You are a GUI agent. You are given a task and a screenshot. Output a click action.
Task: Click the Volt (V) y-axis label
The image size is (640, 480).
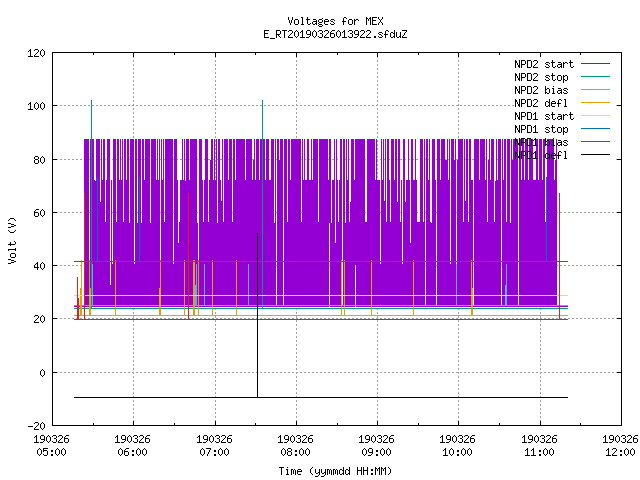click(12, 240)
